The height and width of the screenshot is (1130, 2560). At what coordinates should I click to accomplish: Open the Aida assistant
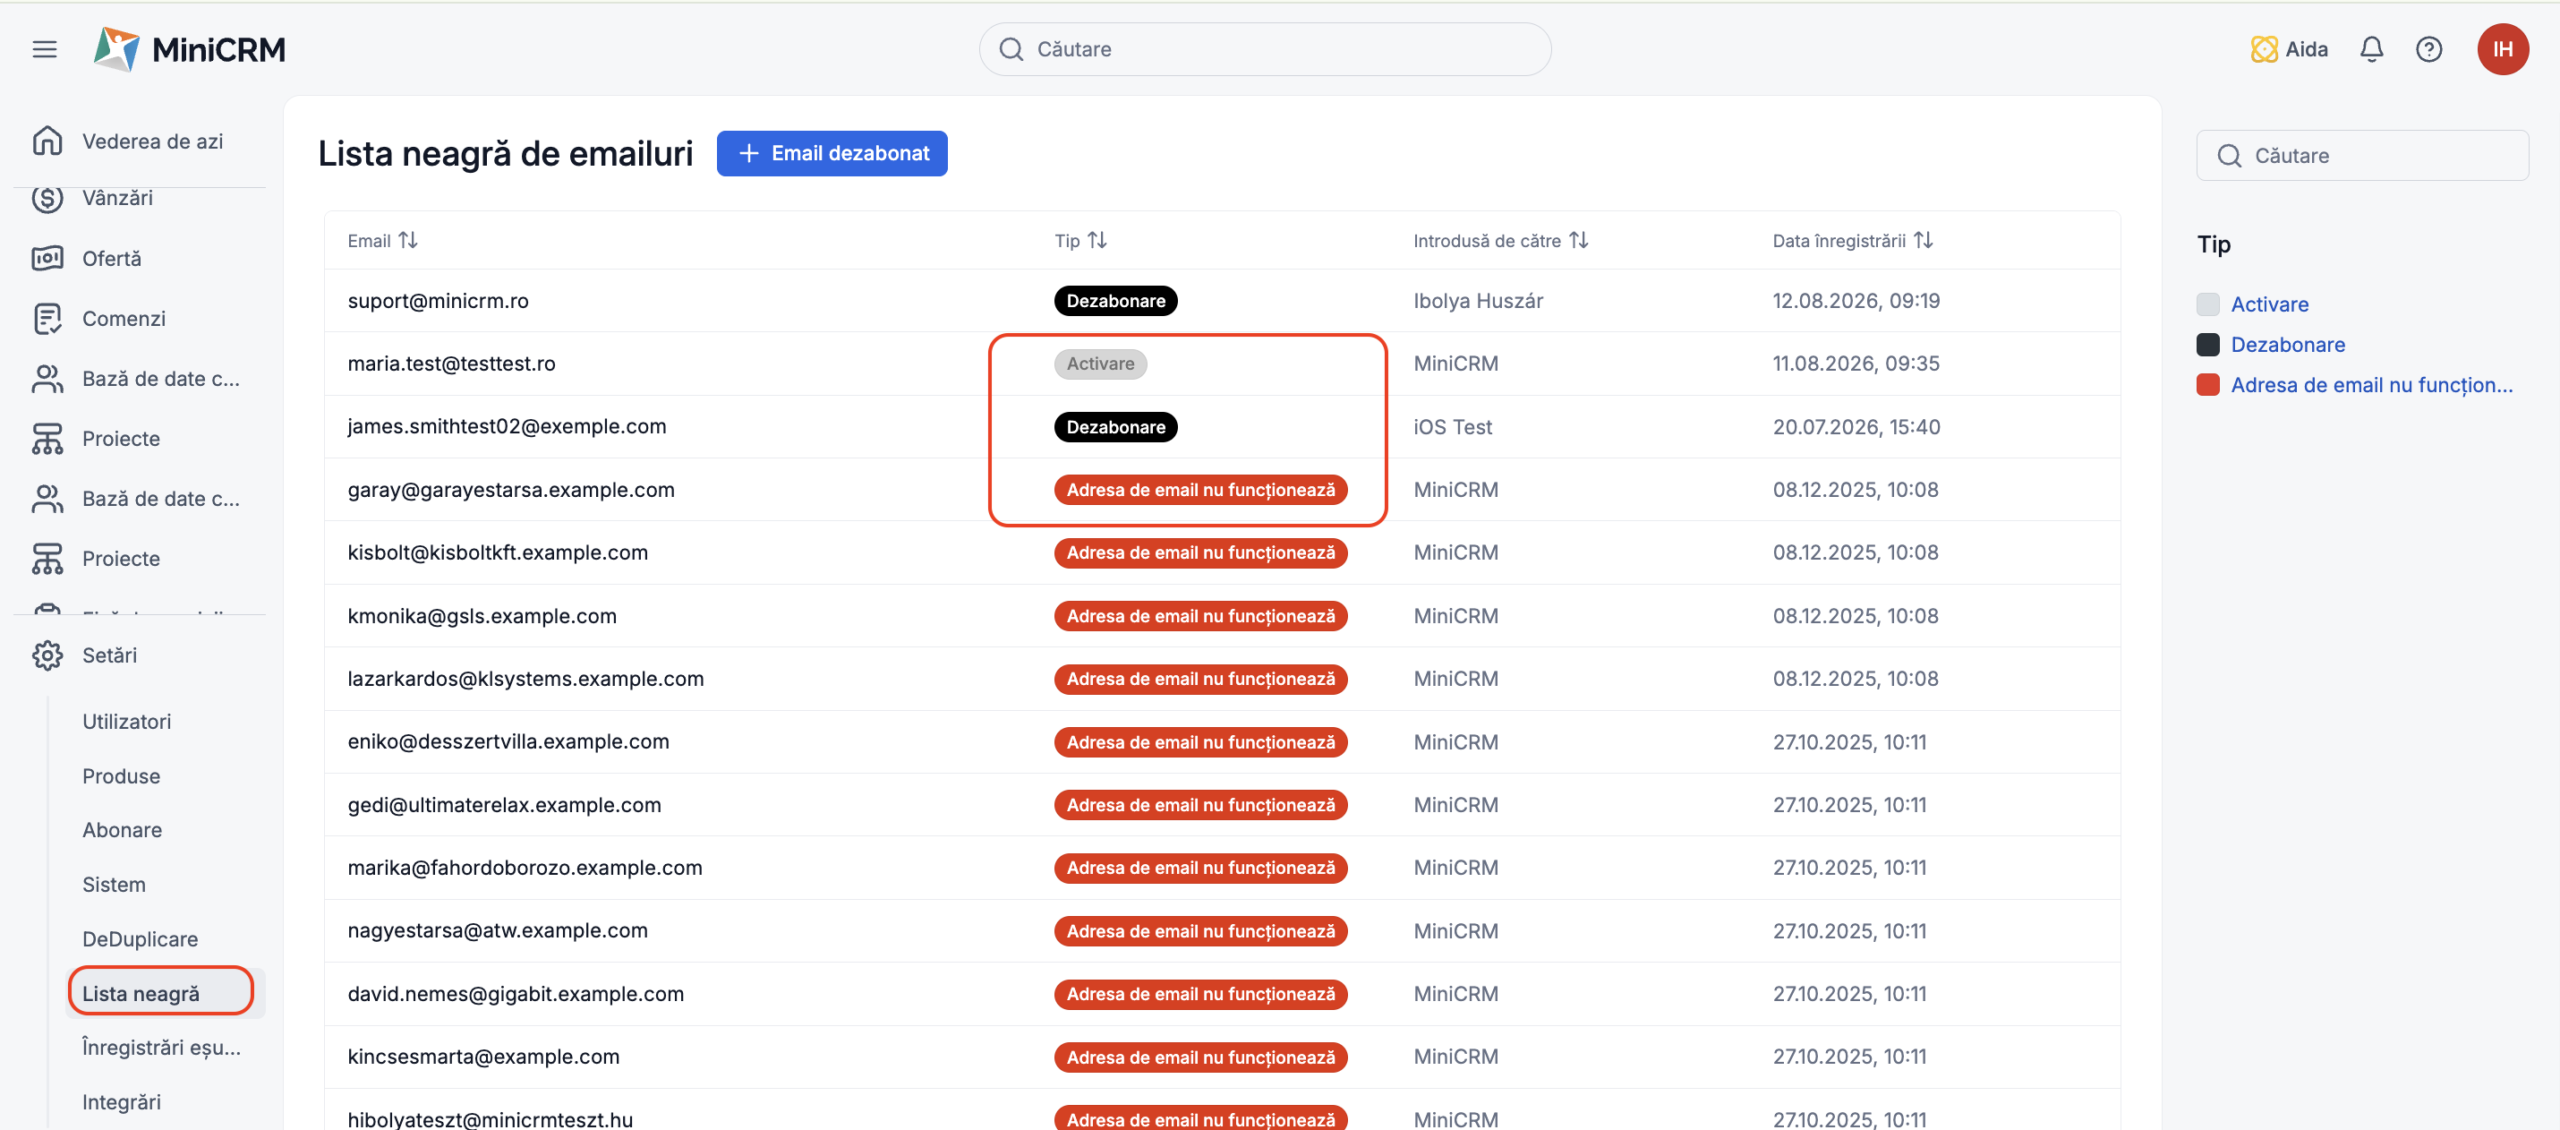(2289, 49)
